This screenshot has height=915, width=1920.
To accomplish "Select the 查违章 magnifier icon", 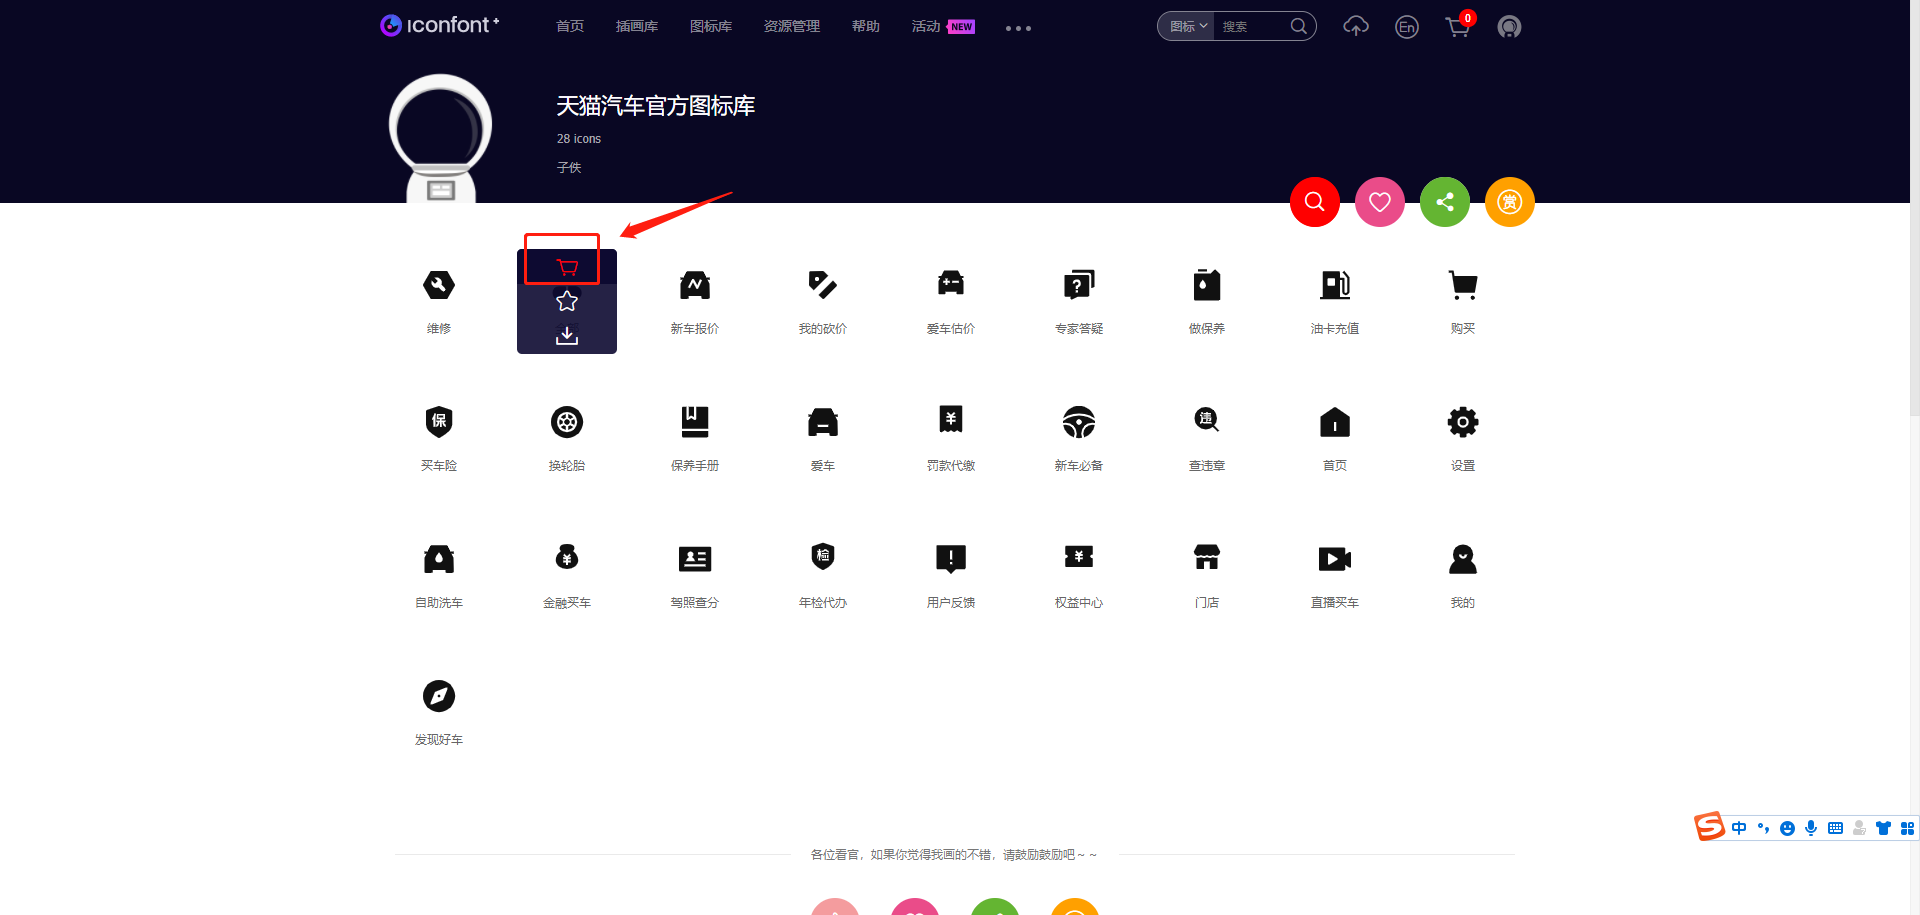I will click(x=1207, y=422).
